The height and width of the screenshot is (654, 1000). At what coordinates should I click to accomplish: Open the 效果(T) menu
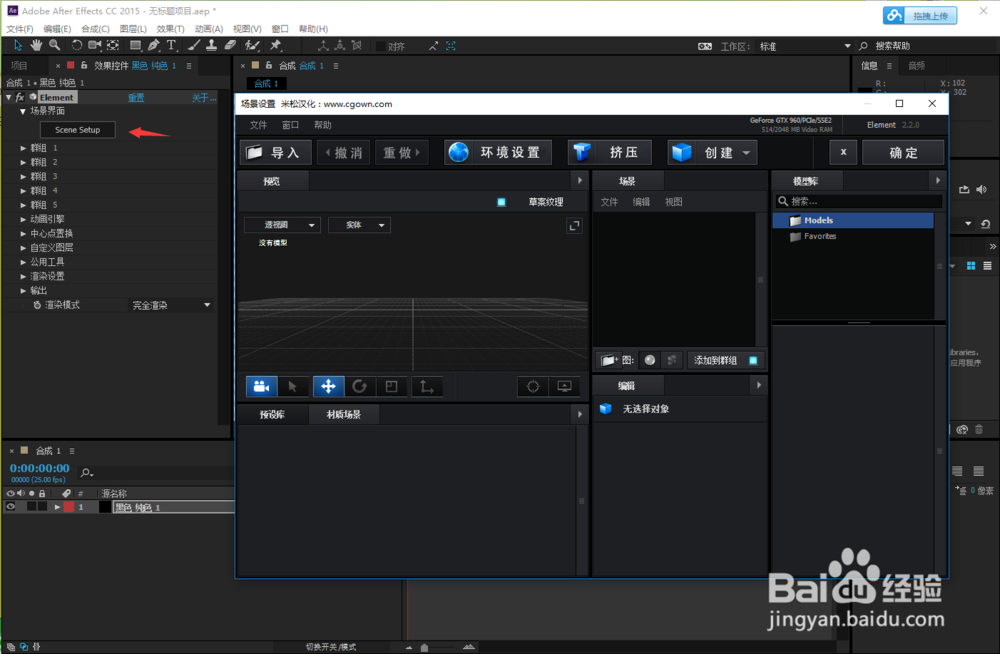[x=170, y=29]
